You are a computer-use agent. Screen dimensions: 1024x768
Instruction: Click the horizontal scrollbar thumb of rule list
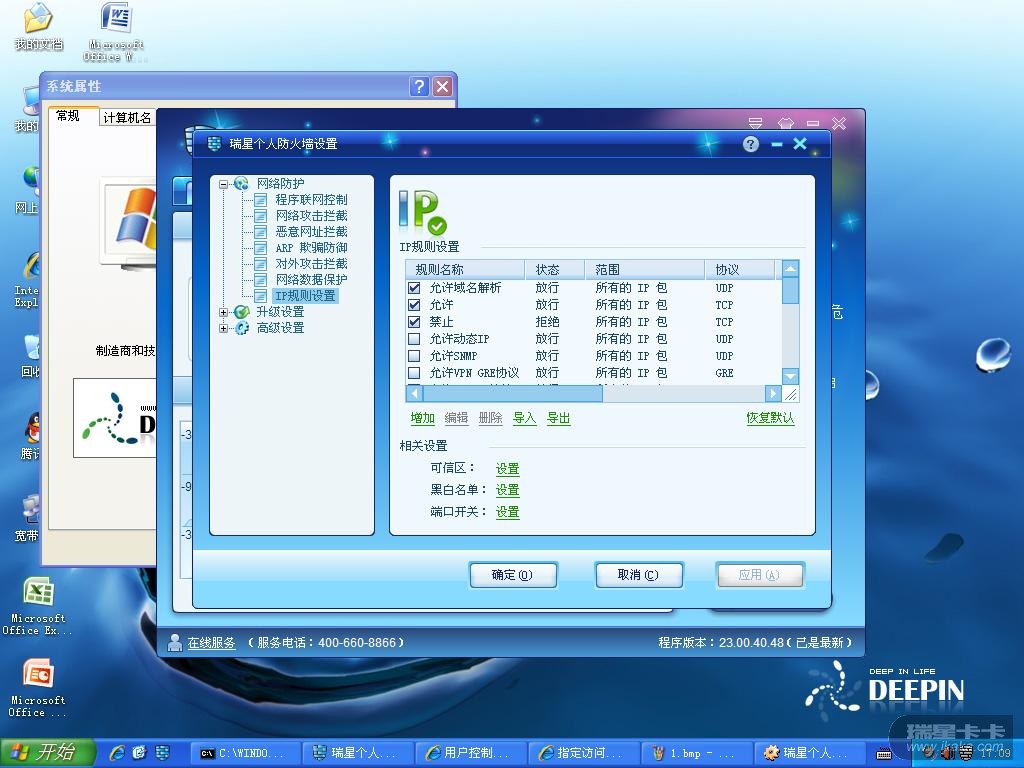[512, 393]
